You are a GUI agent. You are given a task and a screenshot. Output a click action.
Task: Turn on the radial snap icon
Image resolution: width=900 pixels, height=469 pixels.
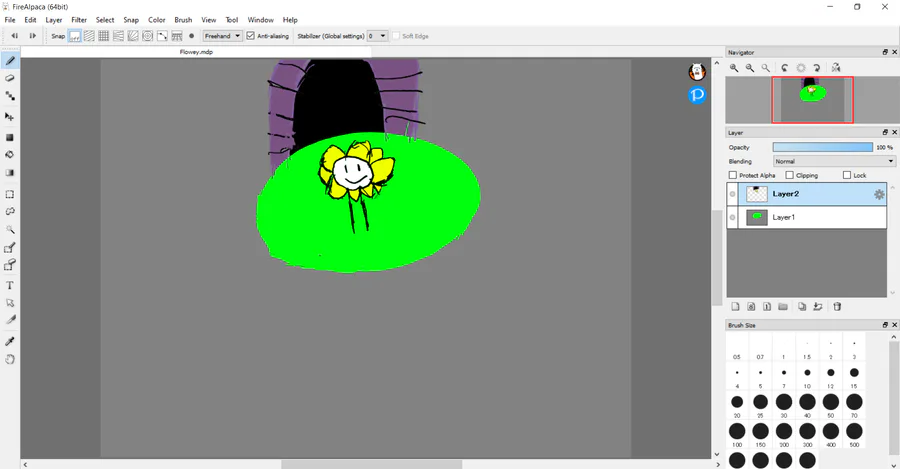[133, 36]
